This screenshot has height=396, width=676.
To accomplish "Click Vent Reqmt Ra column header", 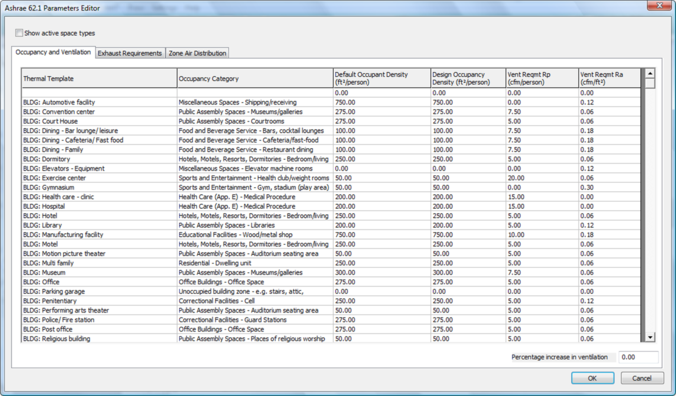I will [x=610, y=78].
